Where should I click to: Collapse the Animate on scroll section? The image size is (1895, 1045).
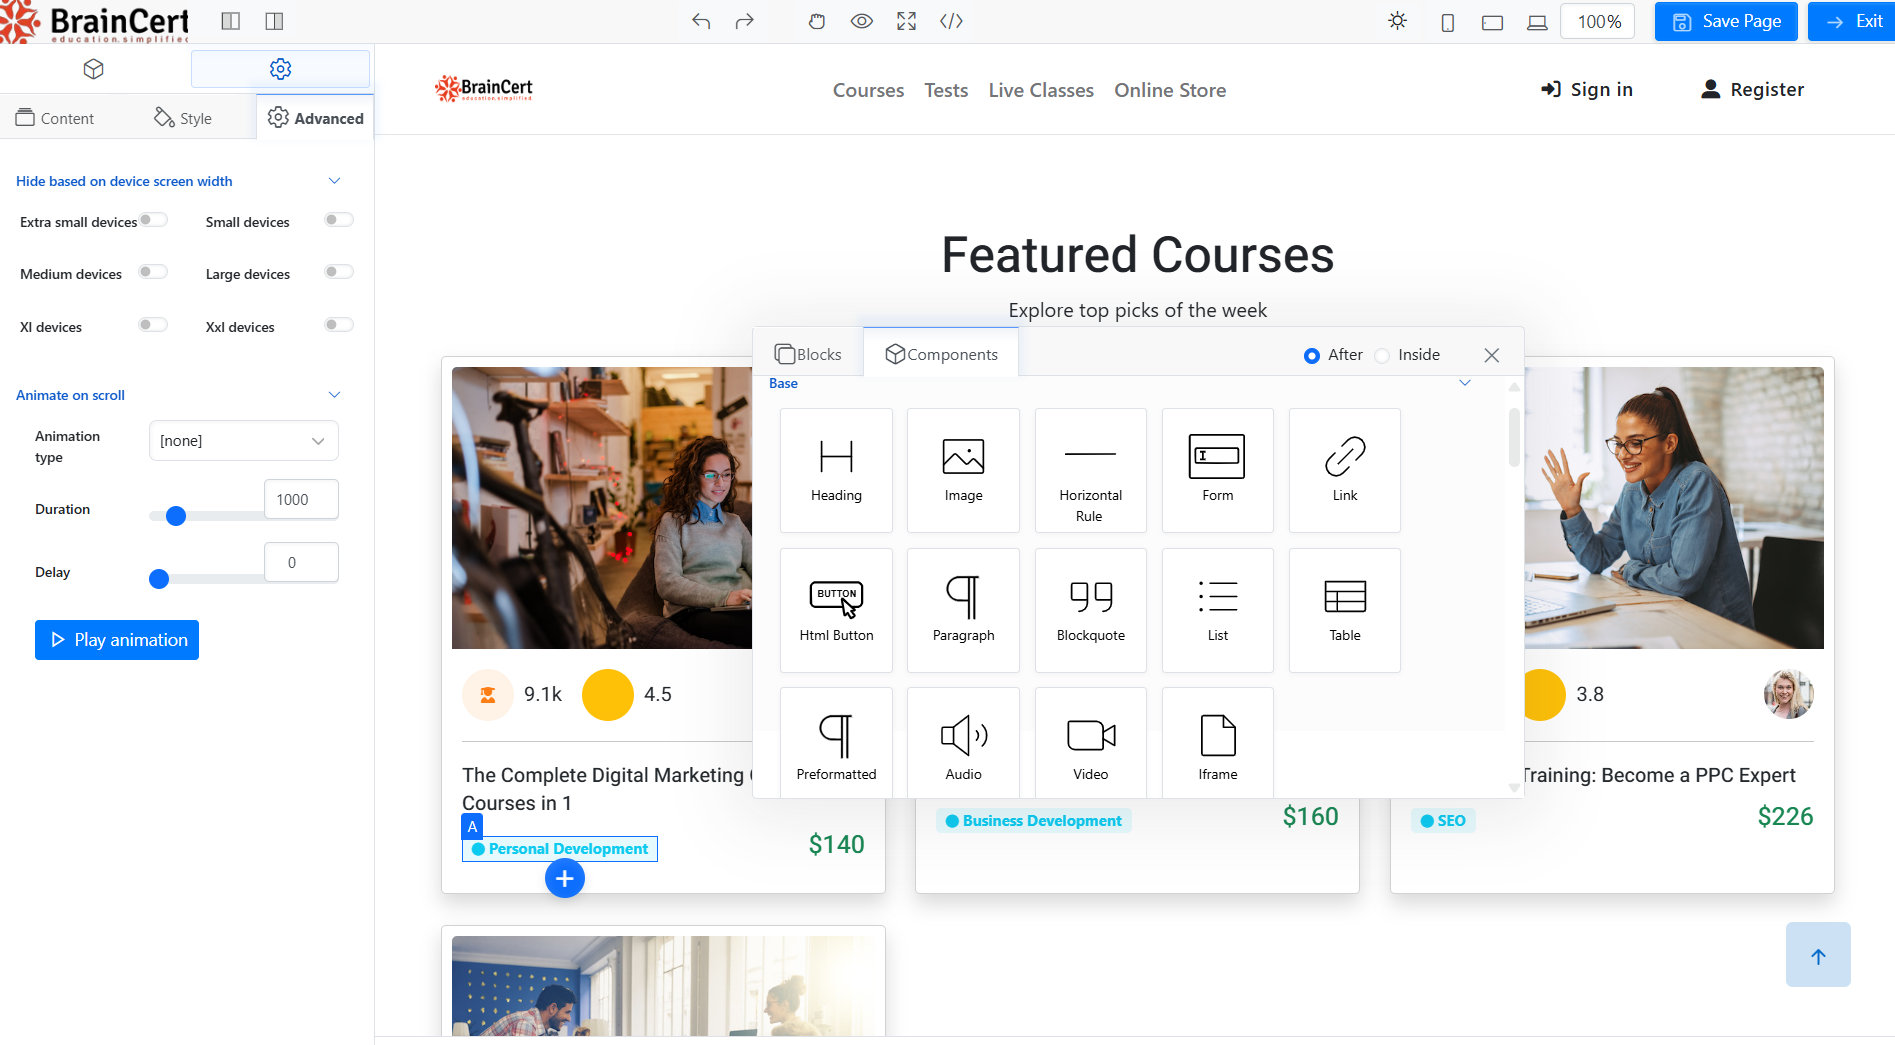tap(334, 394)
